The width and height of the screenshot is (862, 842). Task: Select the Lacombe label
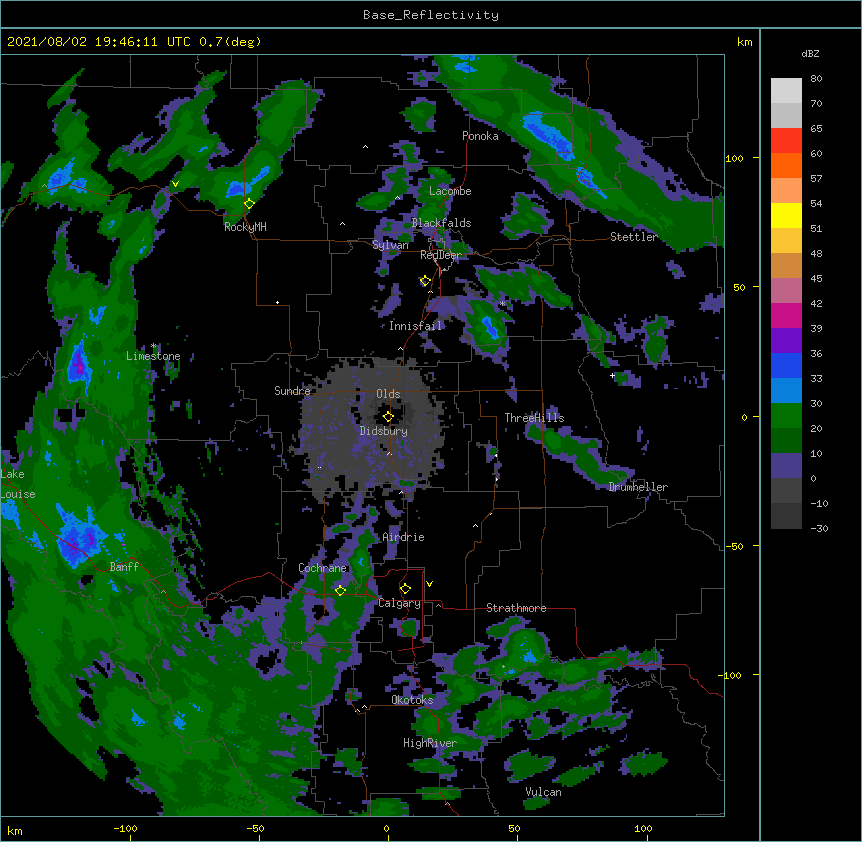point(450,191)
